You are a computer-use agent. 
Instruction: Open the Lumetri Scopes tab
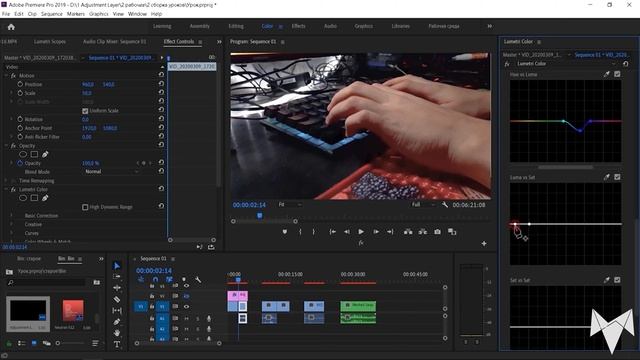pos(50,42)
